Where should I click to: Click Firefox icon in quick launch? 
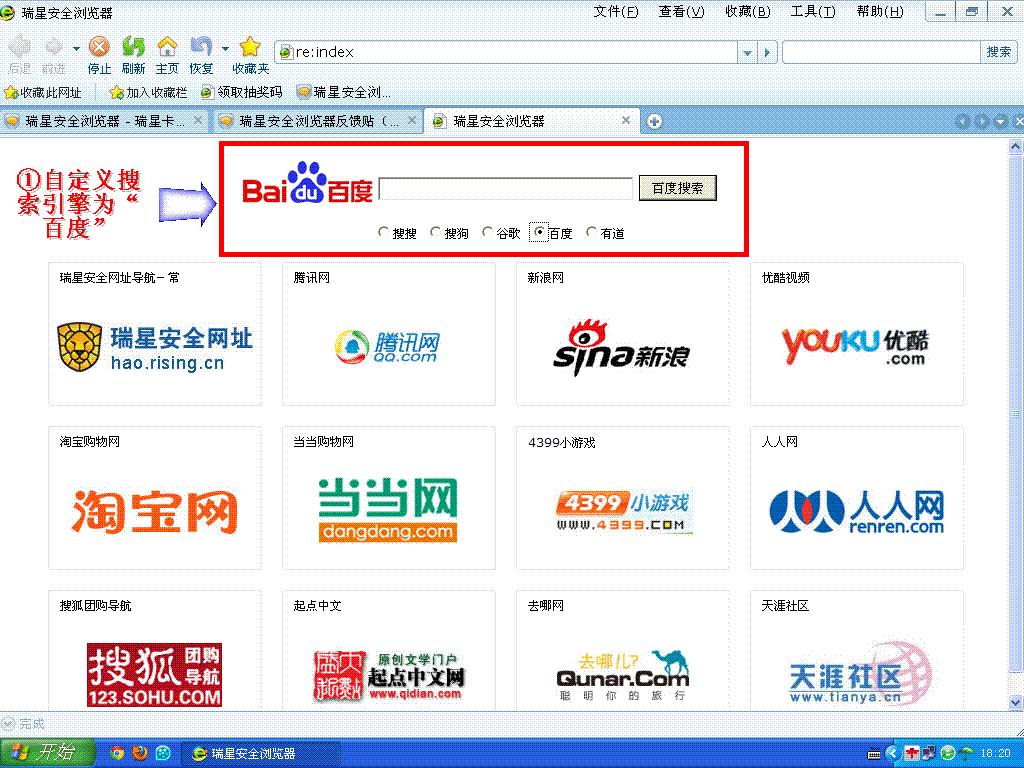click(140, 753)
